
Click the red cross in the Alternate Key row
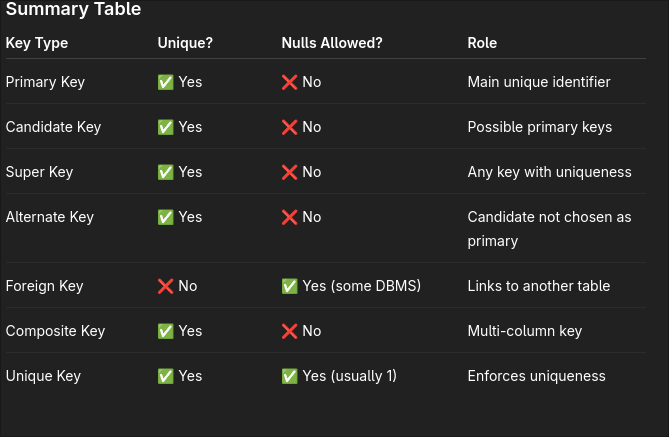point(290,217)
